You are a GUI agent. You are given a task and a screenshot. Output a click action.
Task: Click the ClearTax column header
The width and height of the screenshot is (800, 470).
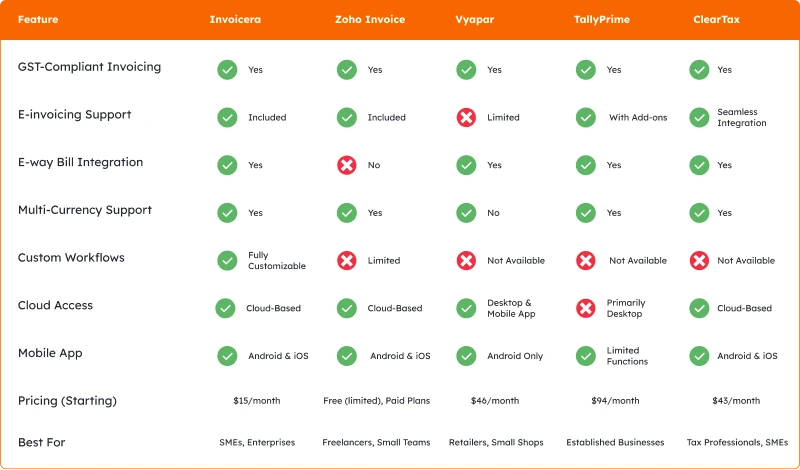tap(716, 19)
